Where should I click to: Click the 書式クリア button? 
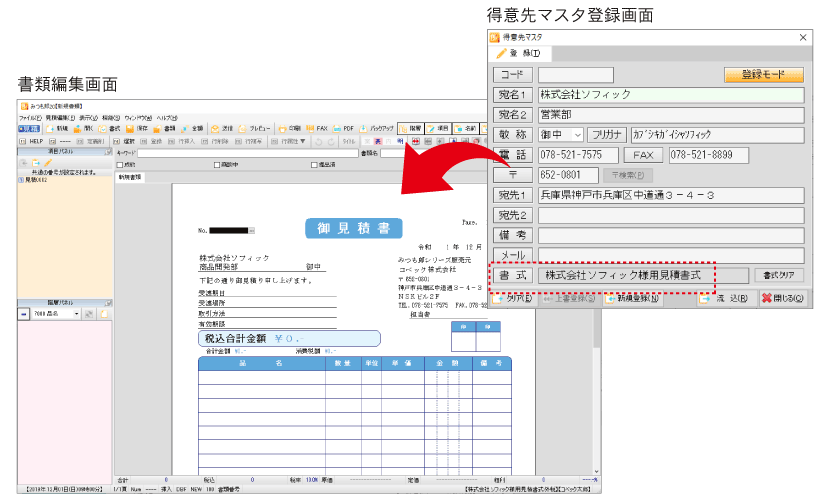pos(779,275)
